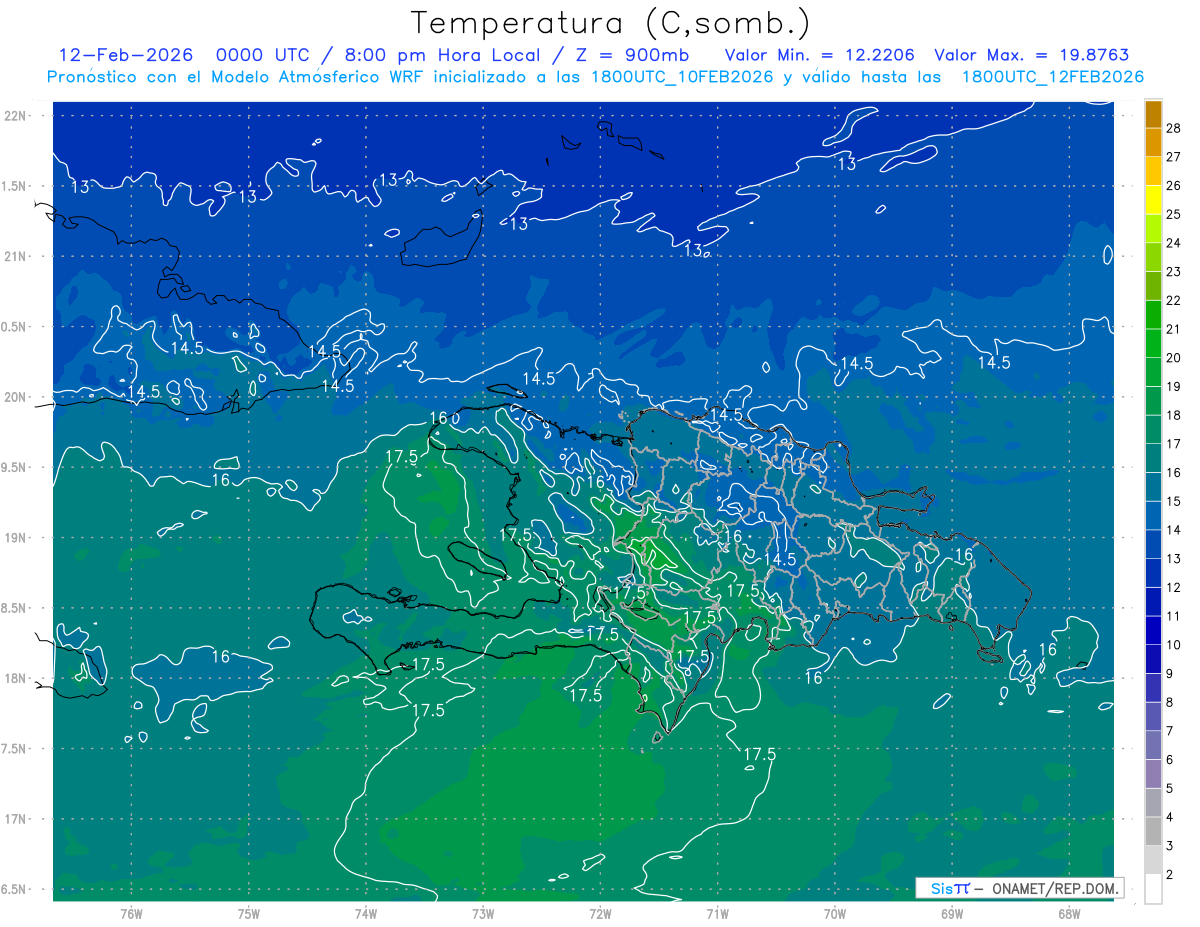Click the 21N latitude axis label
Screen dimensions: 1200x927
coord(15,256)
